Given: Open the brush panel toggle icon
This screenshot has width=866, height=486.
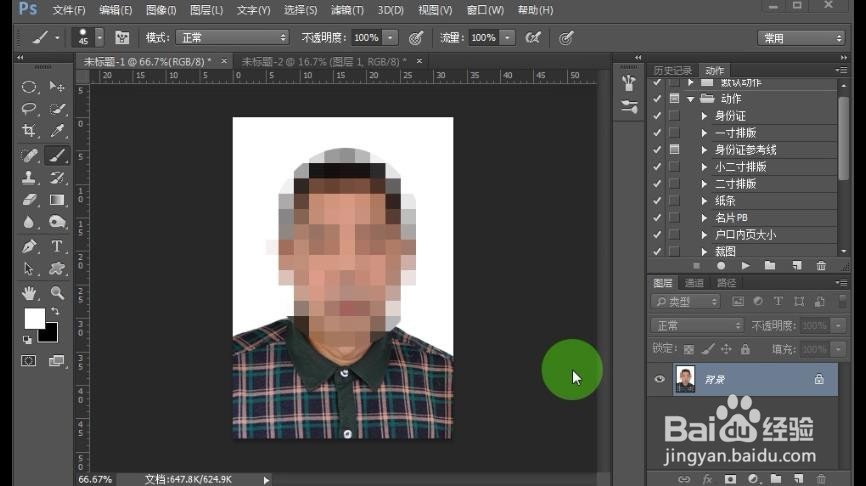Looking at the screenshot, I should [x=122, y=38].
